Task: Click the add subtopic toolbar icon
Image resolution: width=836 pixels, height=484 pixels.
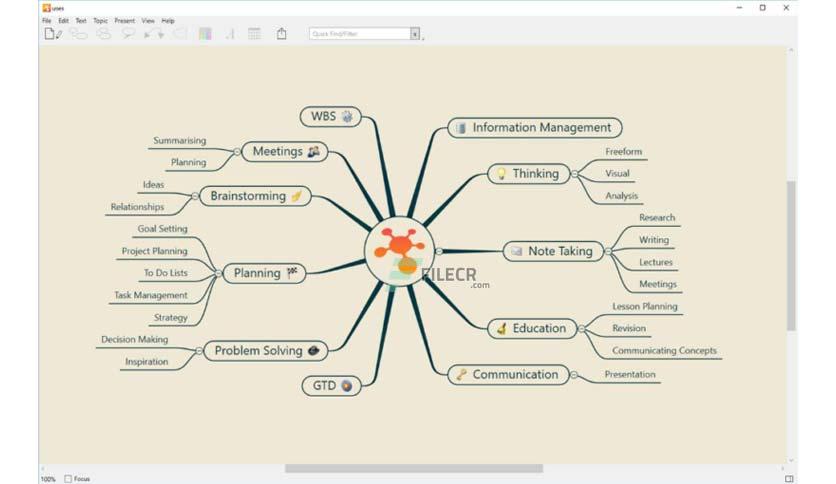Action: point(78,34)
